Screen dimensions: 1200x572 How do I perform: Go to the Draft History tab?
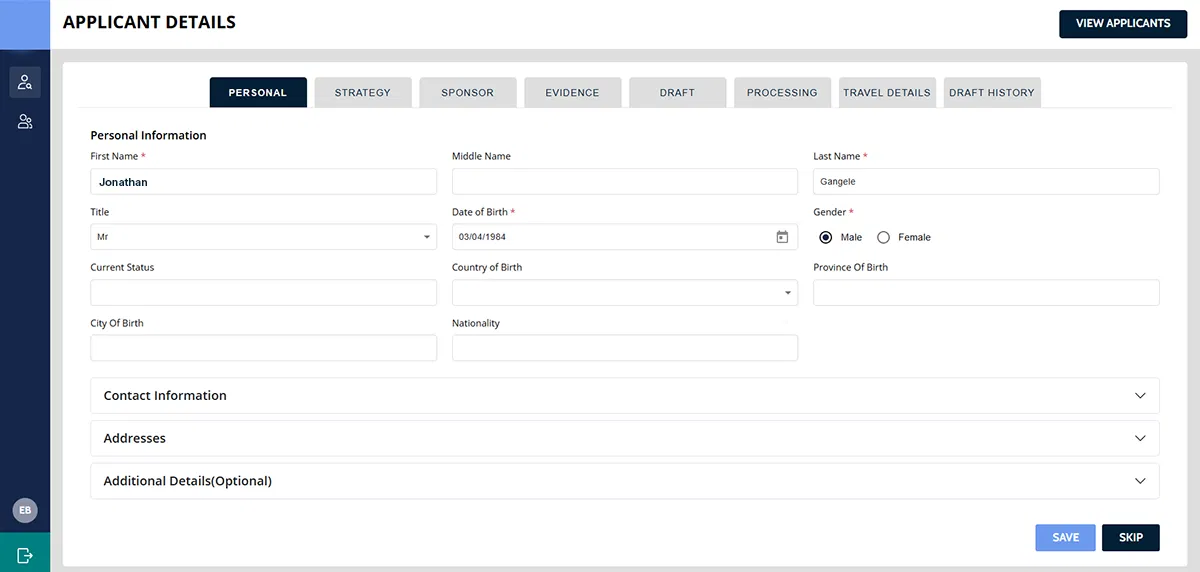[992, 92]
